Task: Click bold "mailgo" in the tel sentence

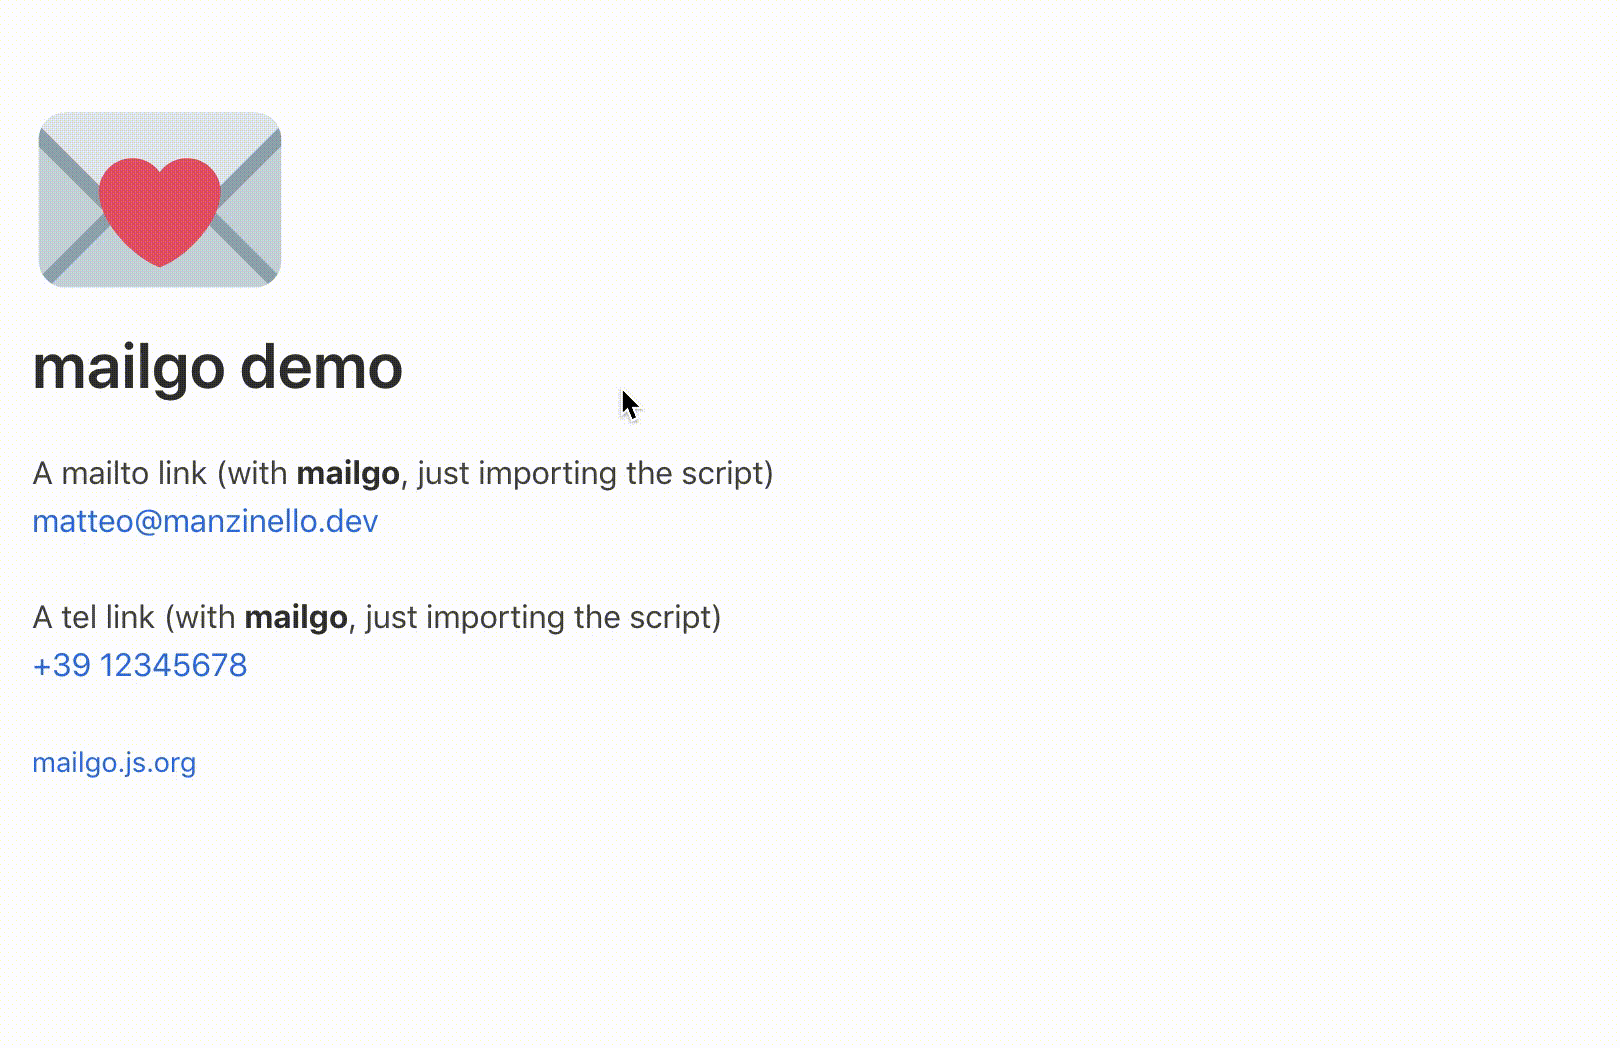Action: click(x=295, y=617)
